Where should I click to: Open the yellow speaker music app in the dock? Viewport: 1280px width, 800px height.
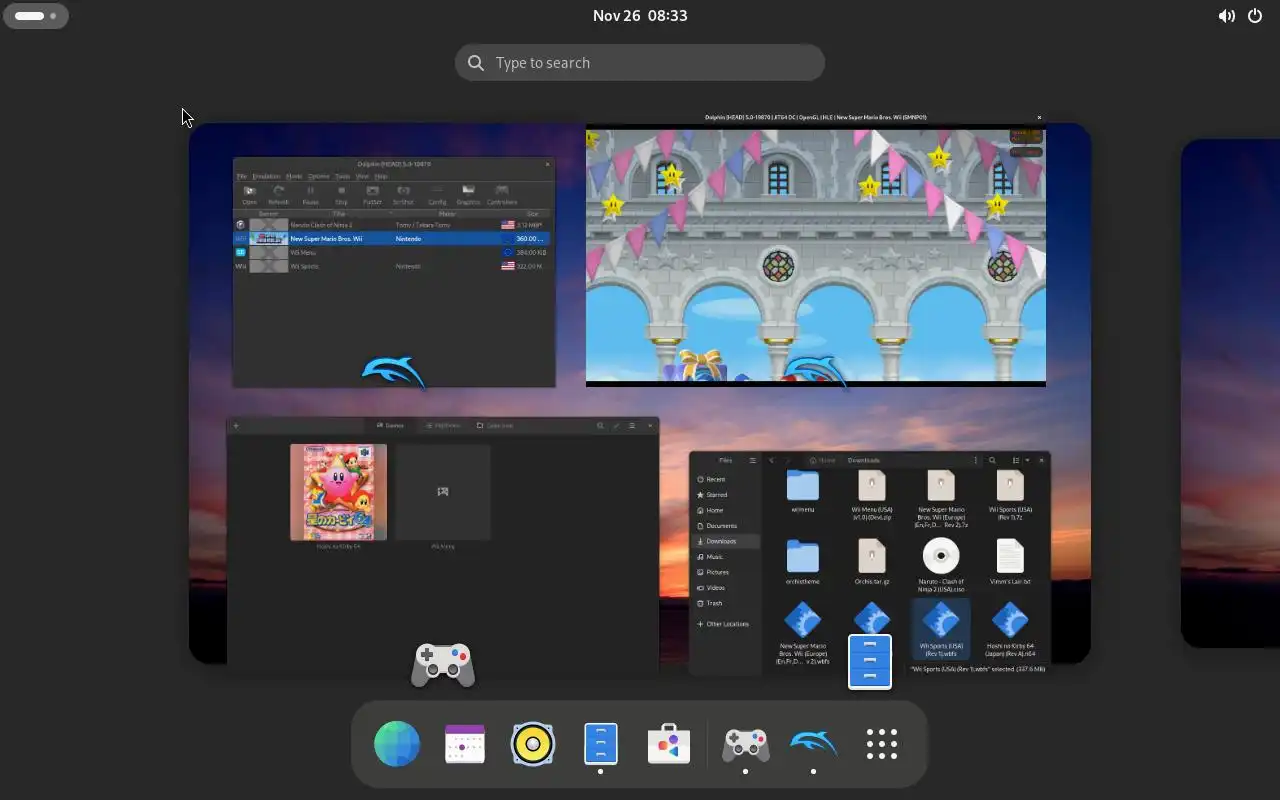533,744
